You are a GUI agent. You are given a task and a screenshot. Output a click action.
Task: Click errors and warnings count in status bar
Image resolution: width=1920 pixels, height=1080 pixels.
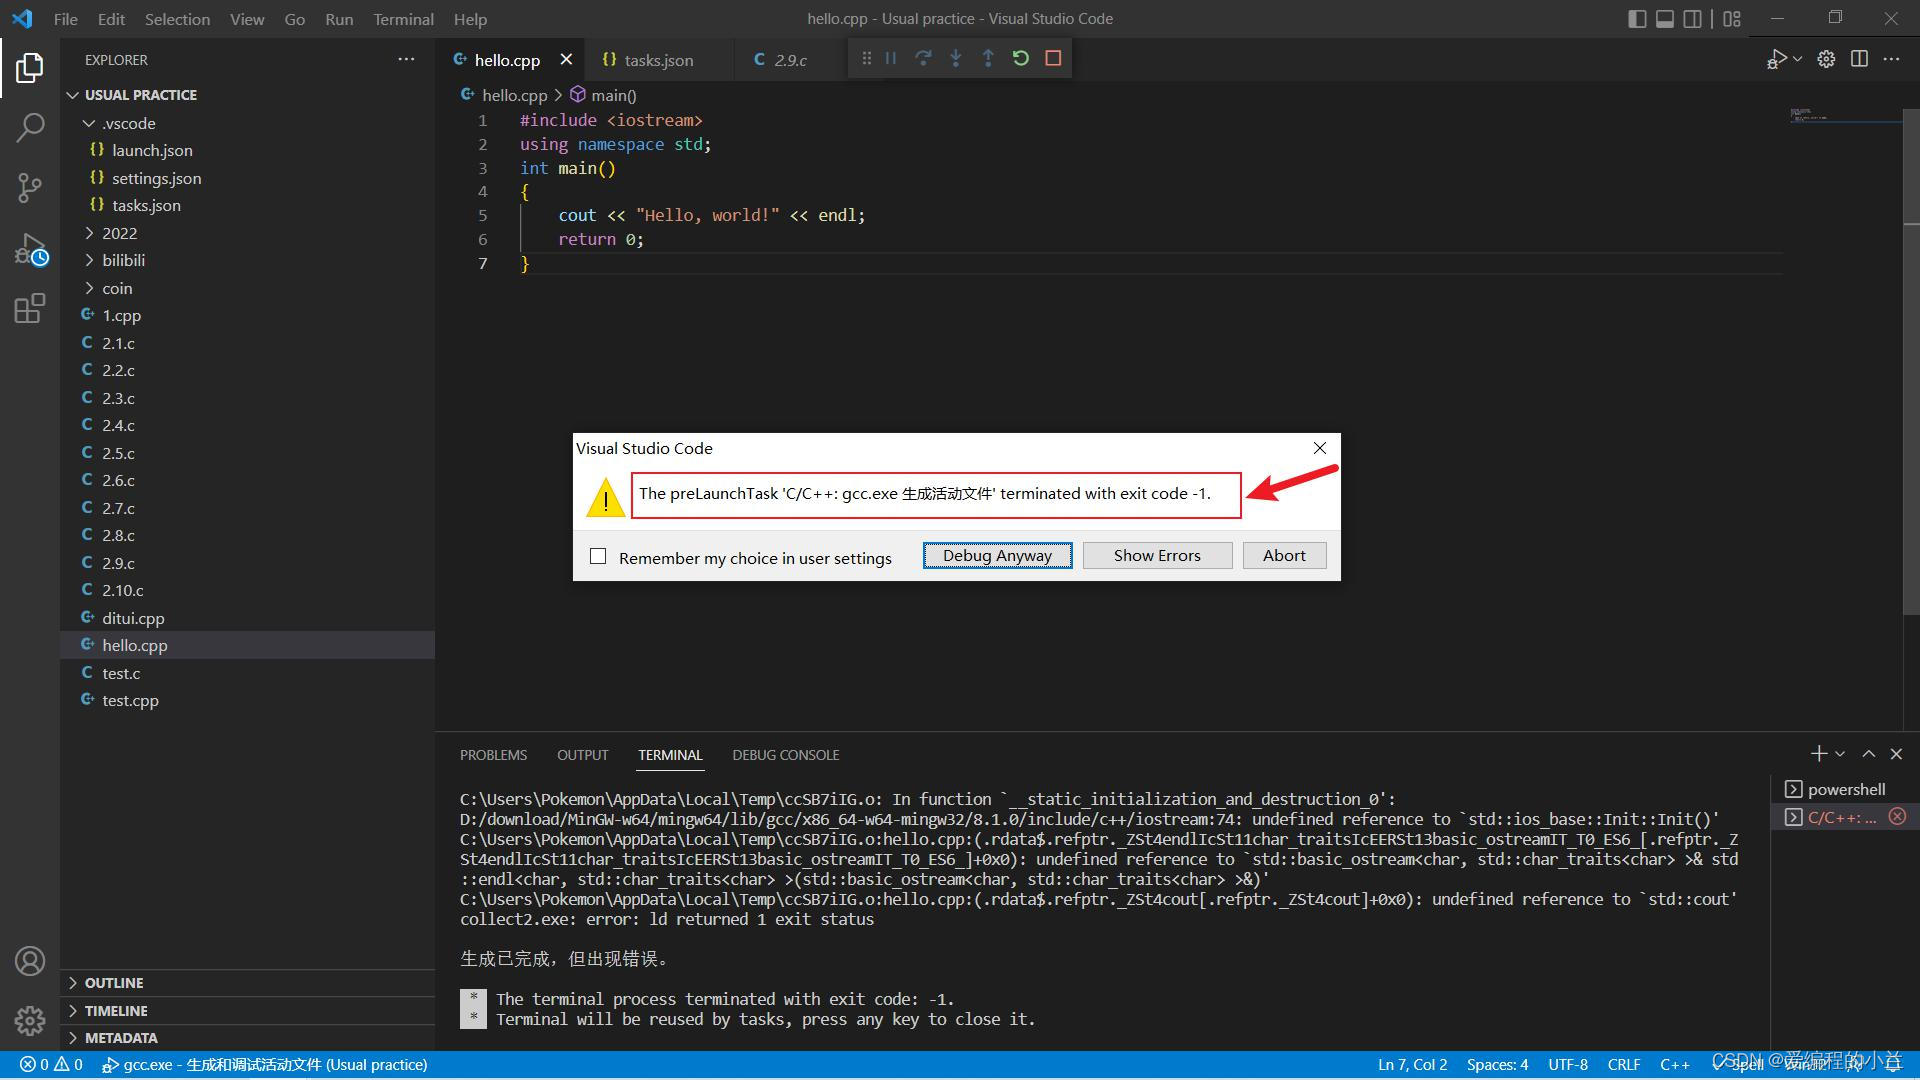coord(51,1065)
